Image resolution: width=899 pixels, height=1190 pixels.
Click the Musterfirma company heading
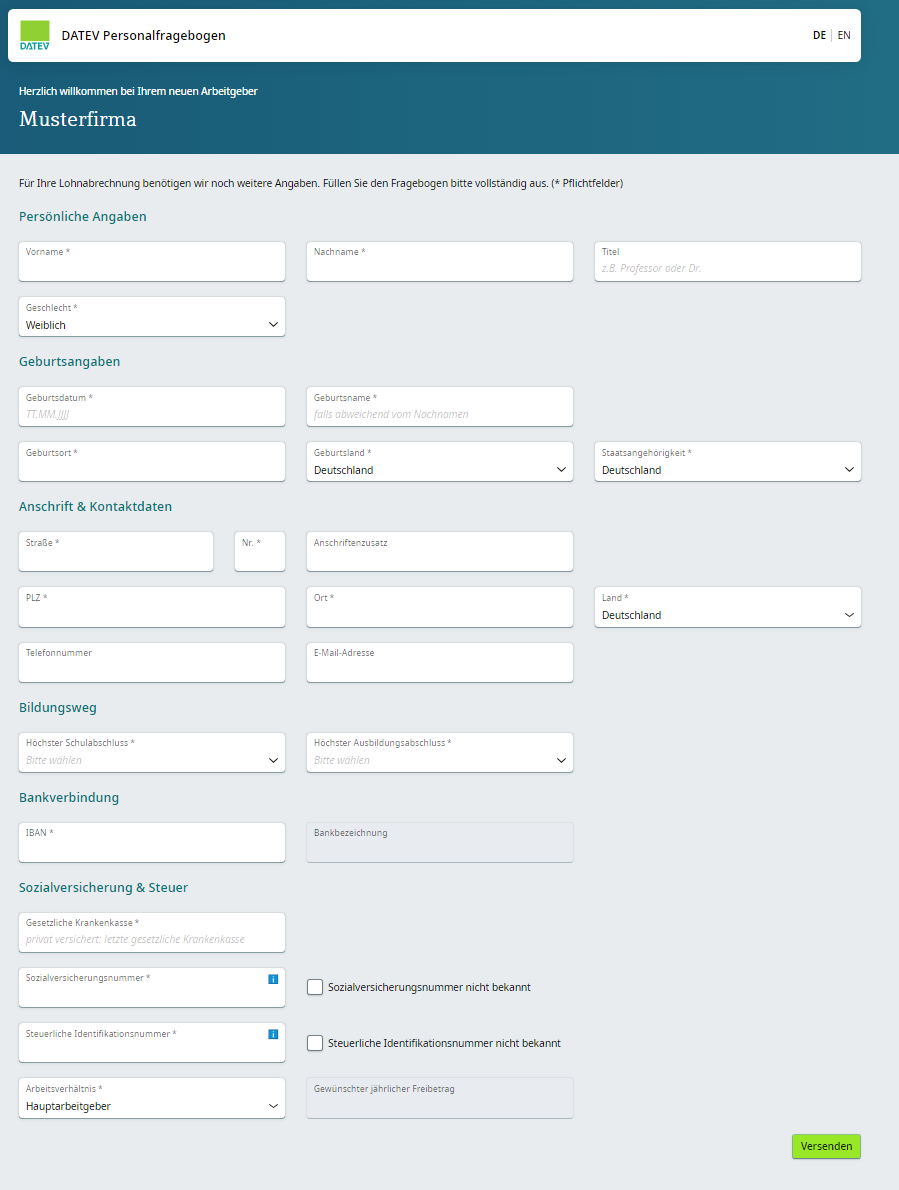pos(77,119)
